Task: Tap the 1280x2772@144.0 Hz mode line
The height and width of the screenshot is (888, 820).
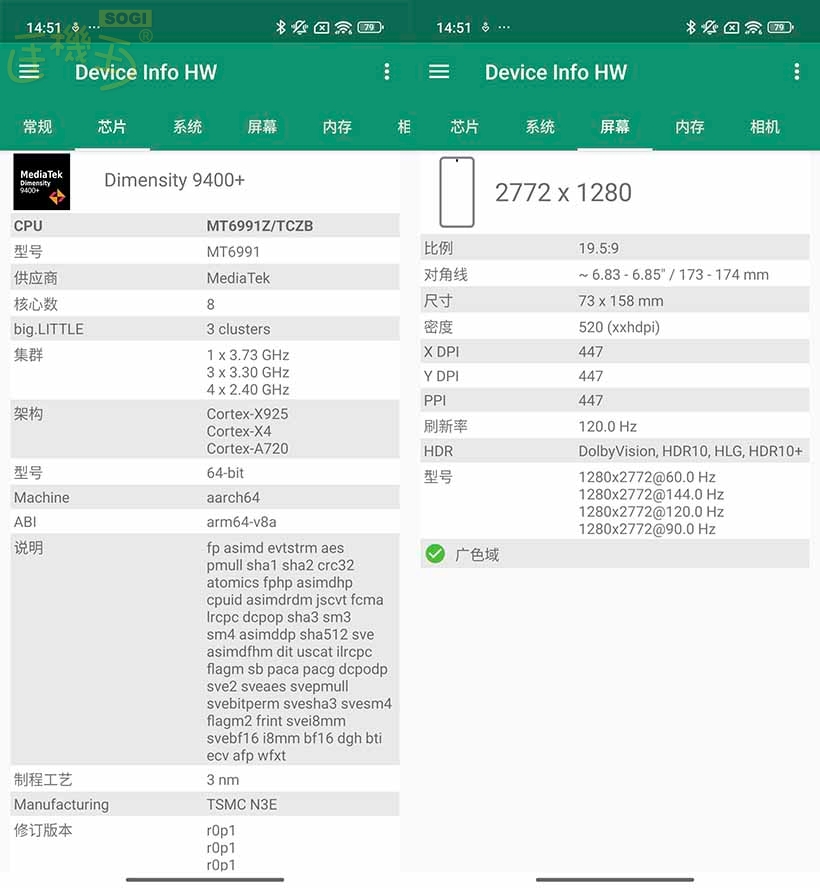Action: coord(651,494)
